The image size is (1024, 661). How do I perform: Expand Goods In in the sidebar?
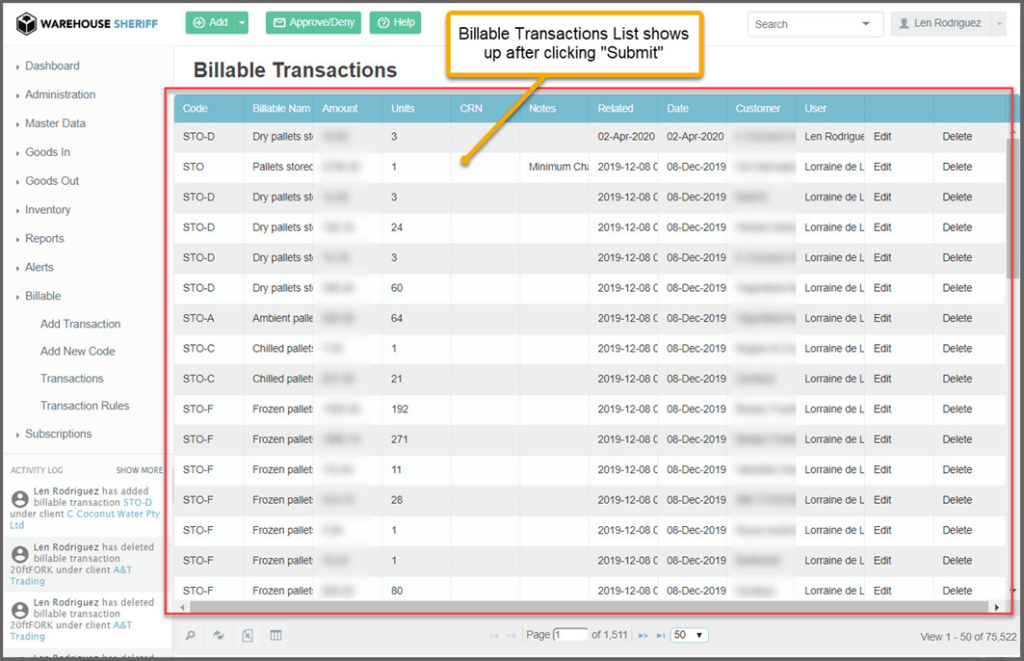47,152
